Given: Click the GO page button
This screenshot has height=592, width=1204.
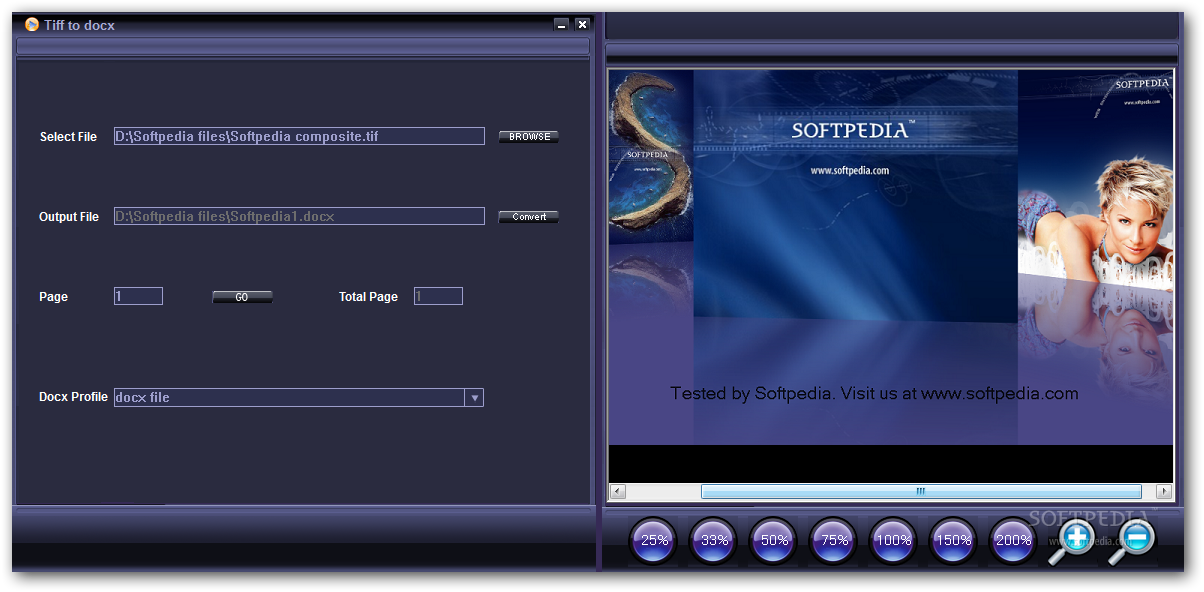Looking at the screenshot, I should tap(242, 297).
